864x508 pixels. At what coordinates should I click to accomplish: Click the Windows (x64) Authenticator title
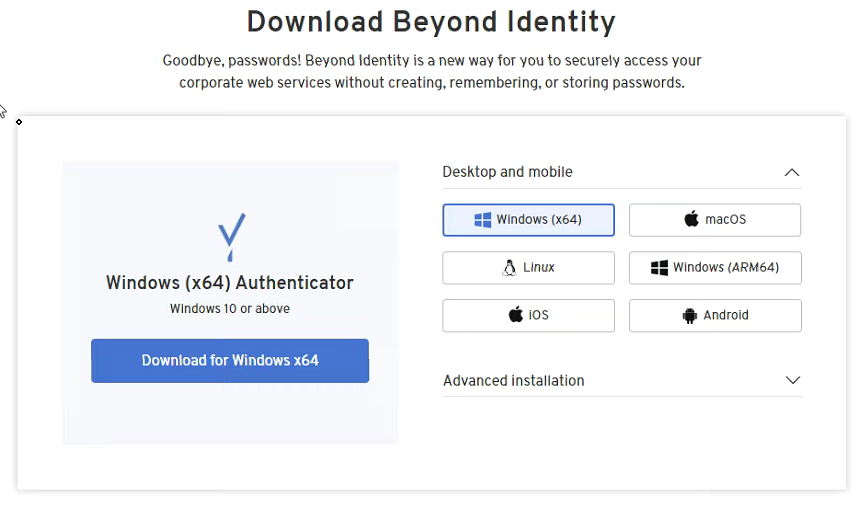click(x=229, y=283)
